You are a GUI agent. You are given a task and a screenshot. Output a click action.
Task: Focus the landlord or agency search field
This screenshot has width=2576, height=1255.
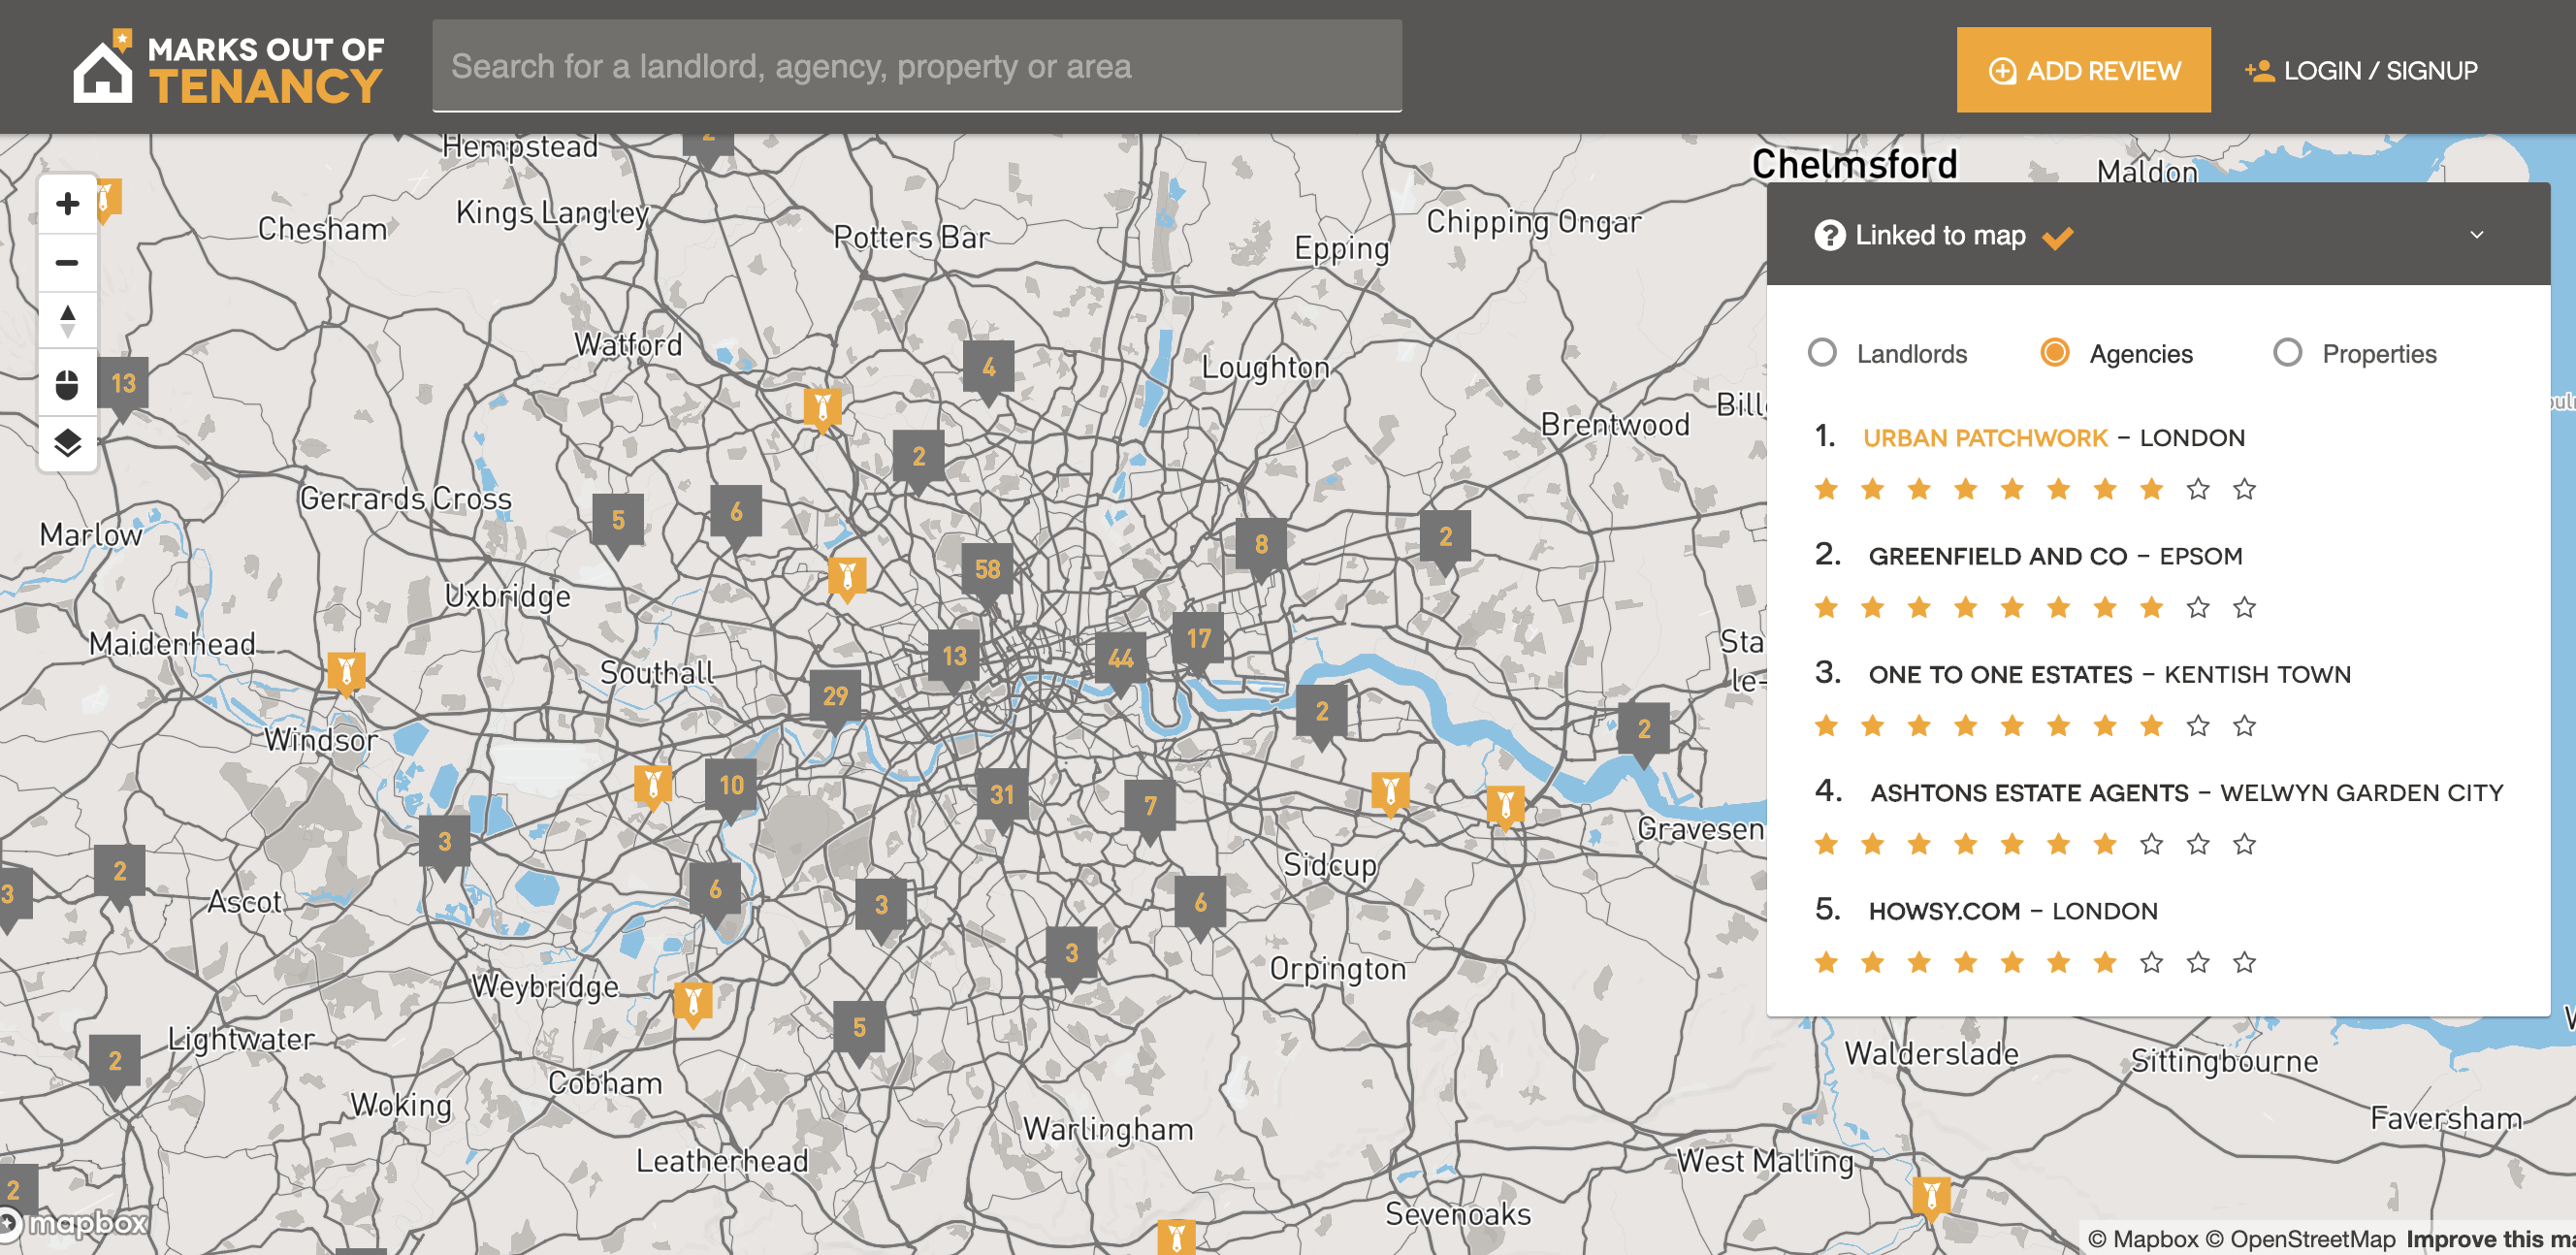pos(916,66)
